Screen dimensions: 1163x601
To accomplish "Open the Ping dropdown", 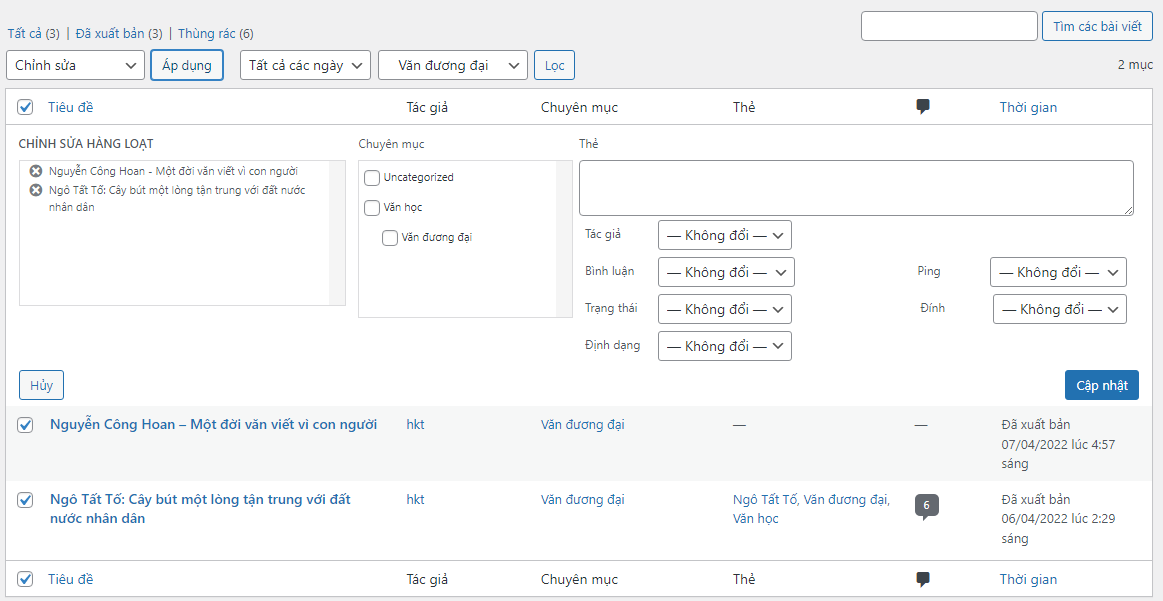I will [x=1058, y=272].
